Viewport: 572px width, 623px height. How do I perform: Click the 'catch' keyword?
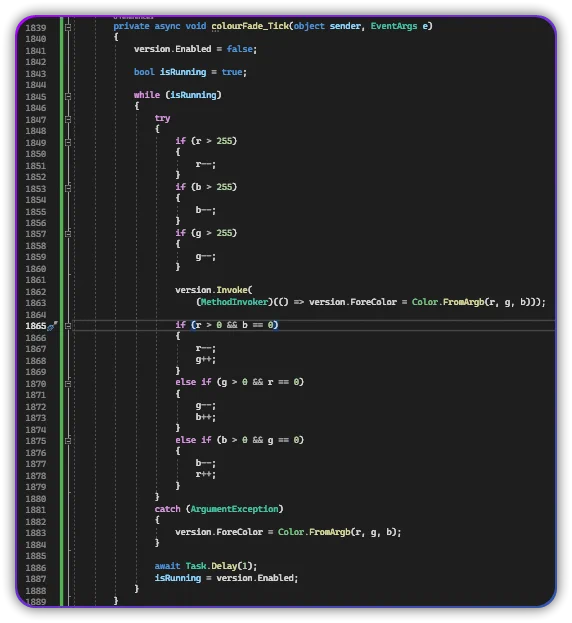[167, 509]
